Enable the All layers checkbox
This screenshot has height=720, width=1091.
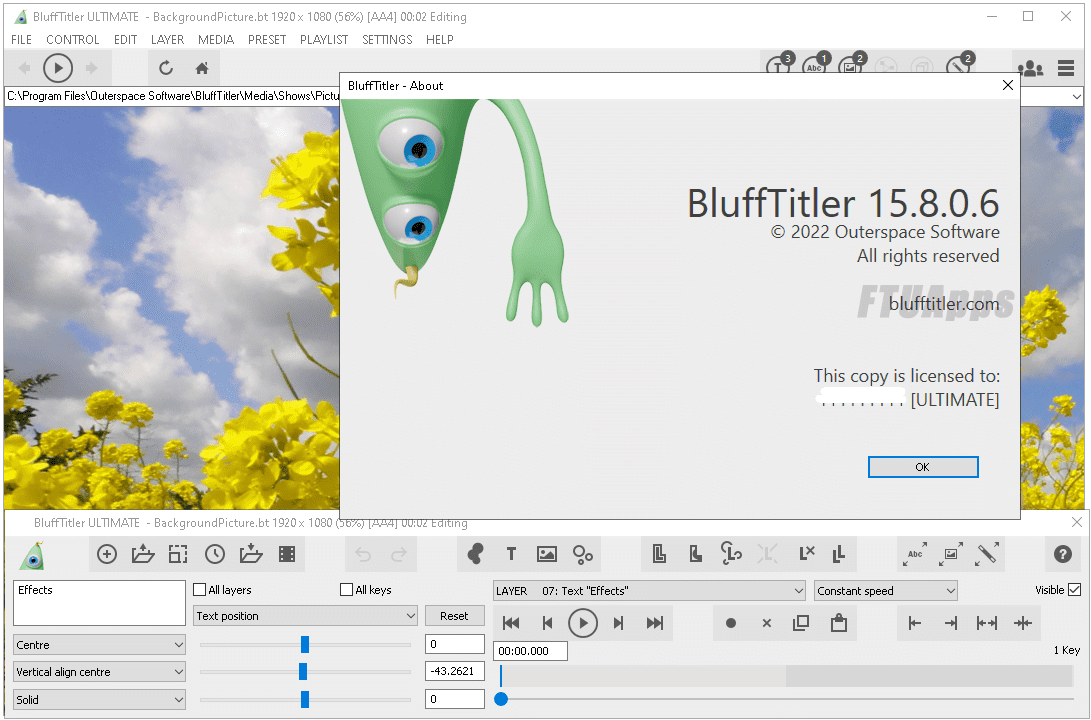point(200,590)
